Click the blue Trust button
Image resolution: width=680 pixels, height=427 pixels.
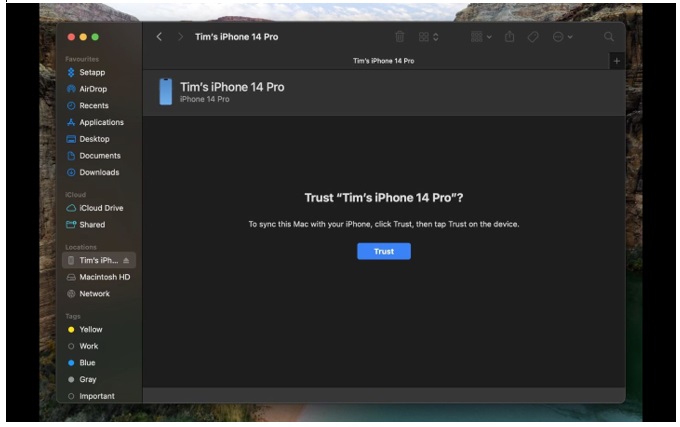pos(384,251)
